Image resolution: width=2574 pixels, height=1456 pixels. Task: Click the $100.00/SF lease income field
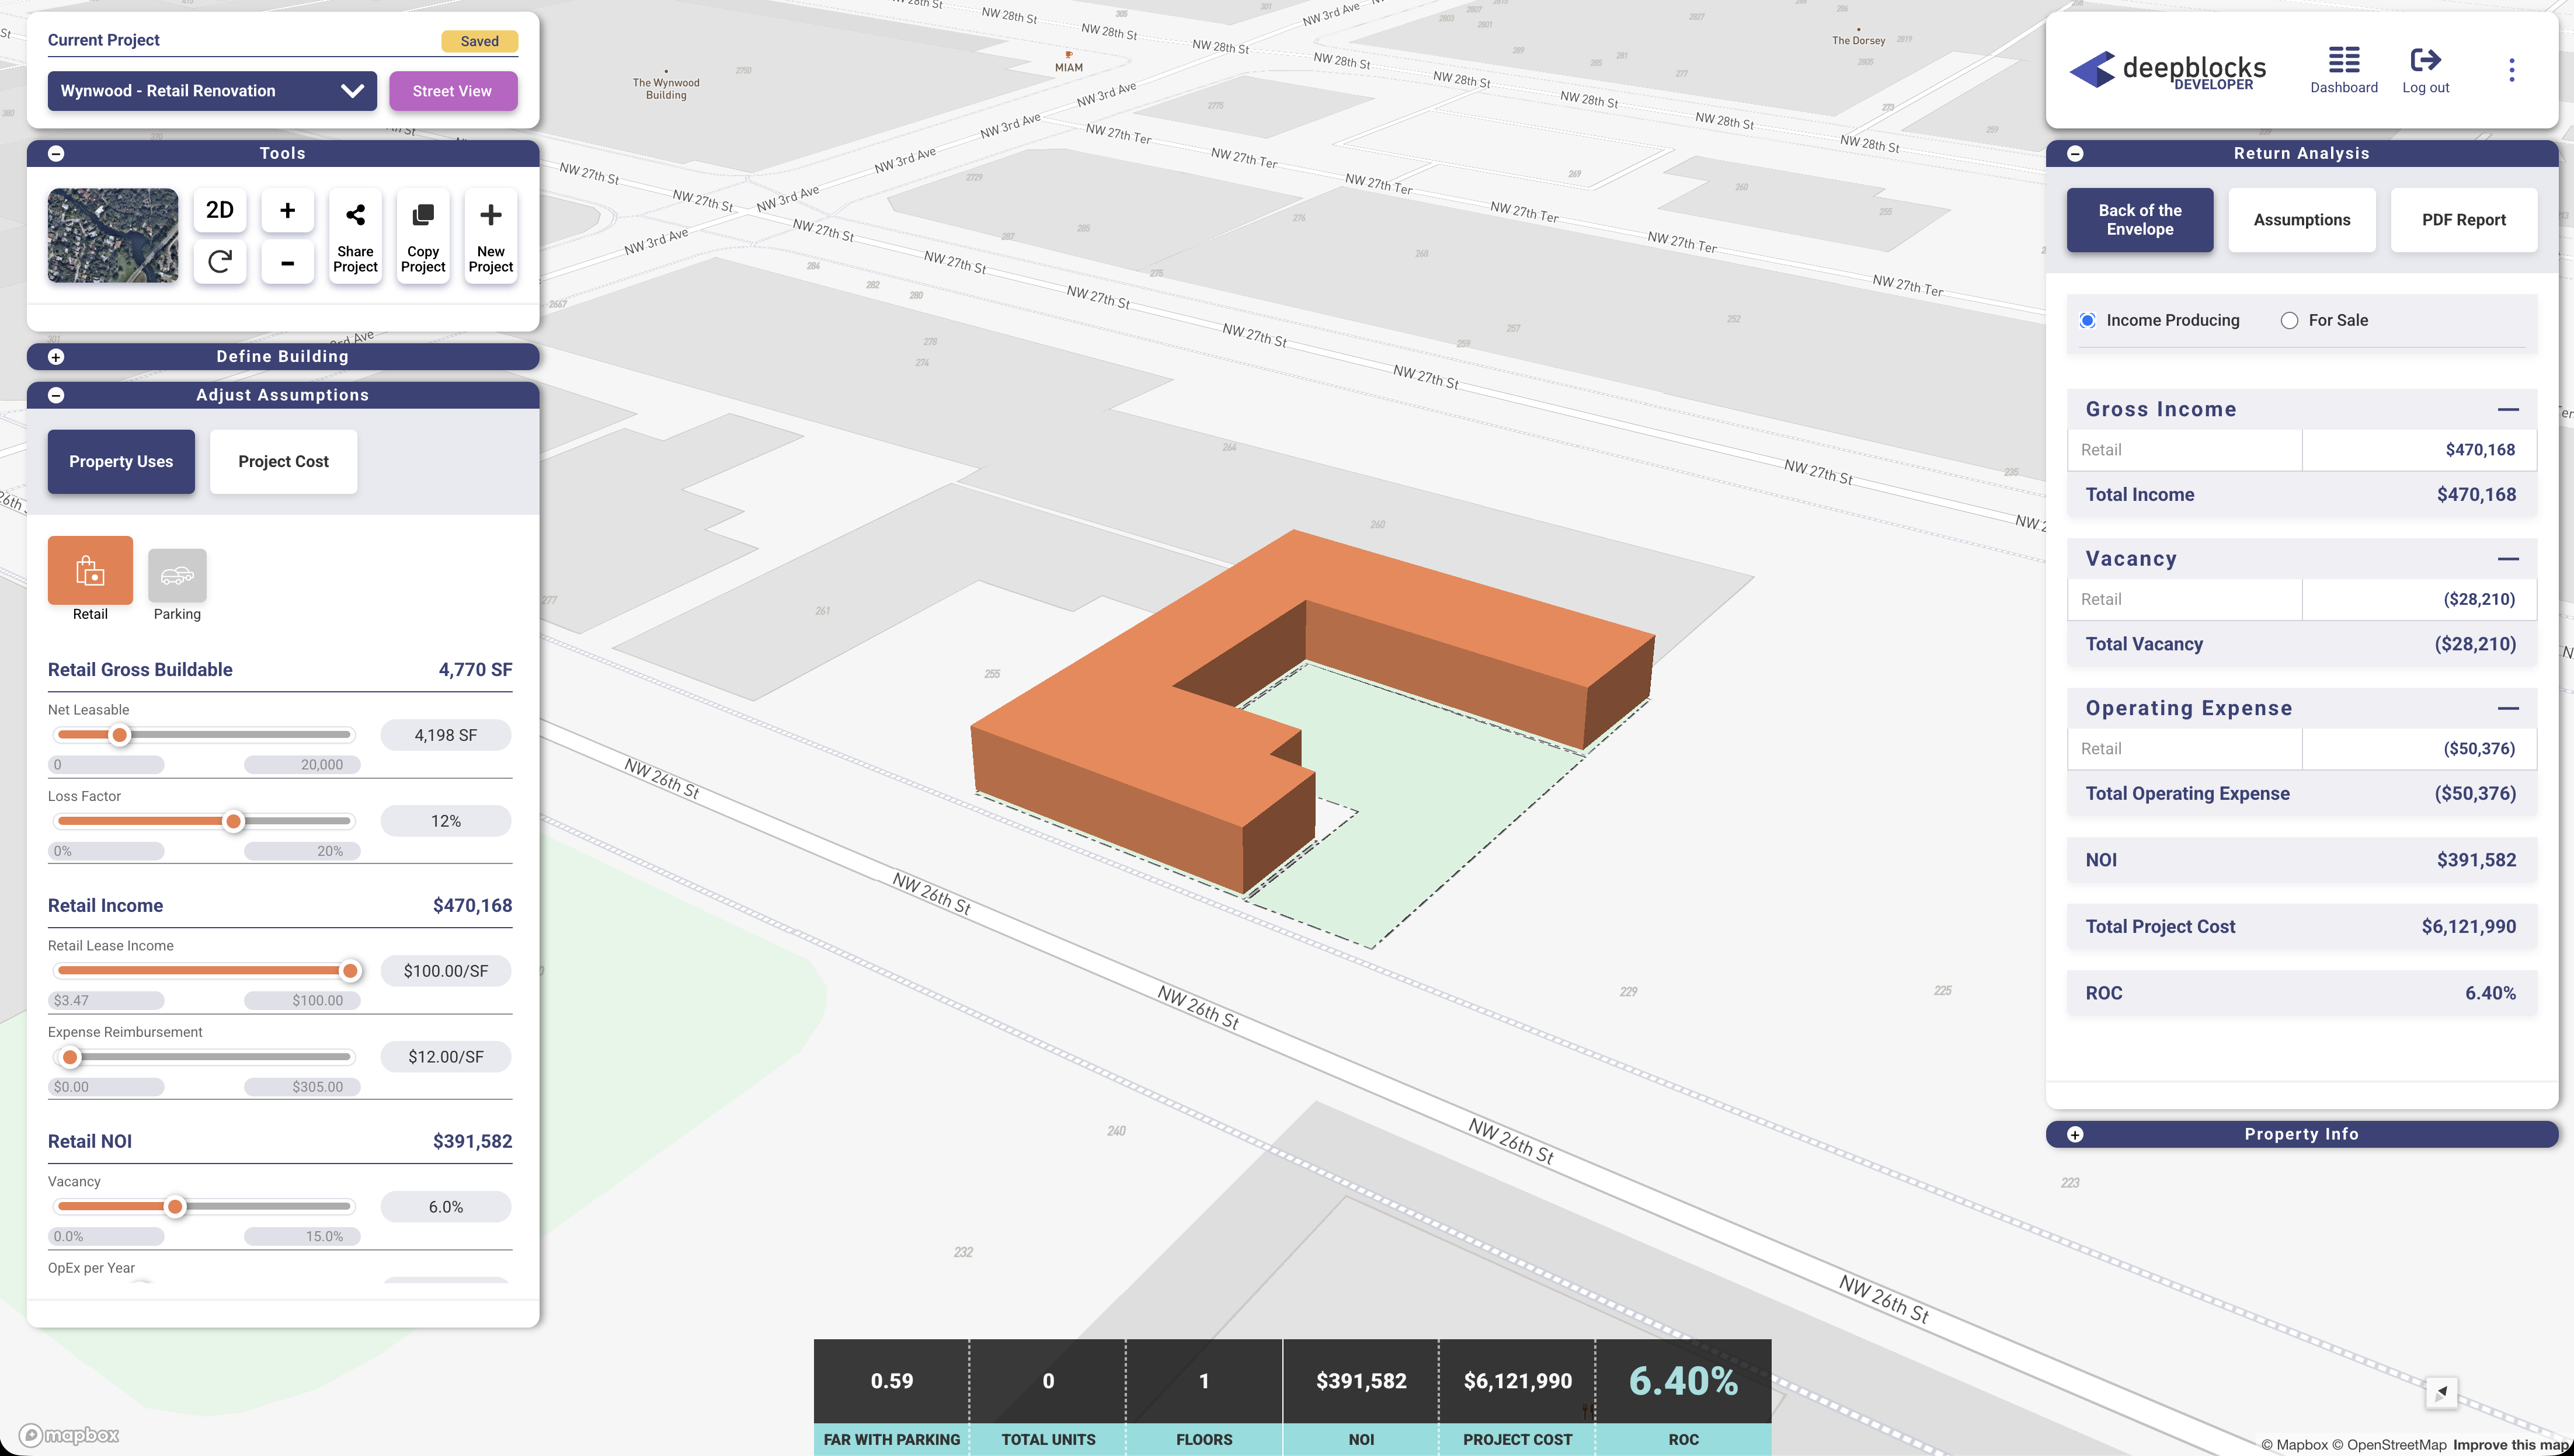pyautogui.click(x=446, y=971)
